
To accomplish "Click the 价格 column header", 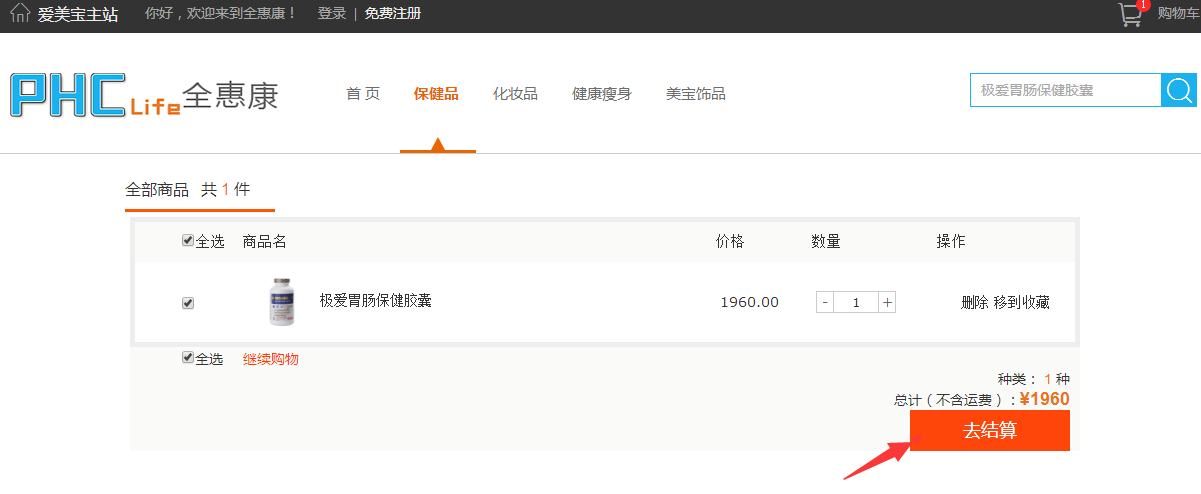I will [730, 242].
